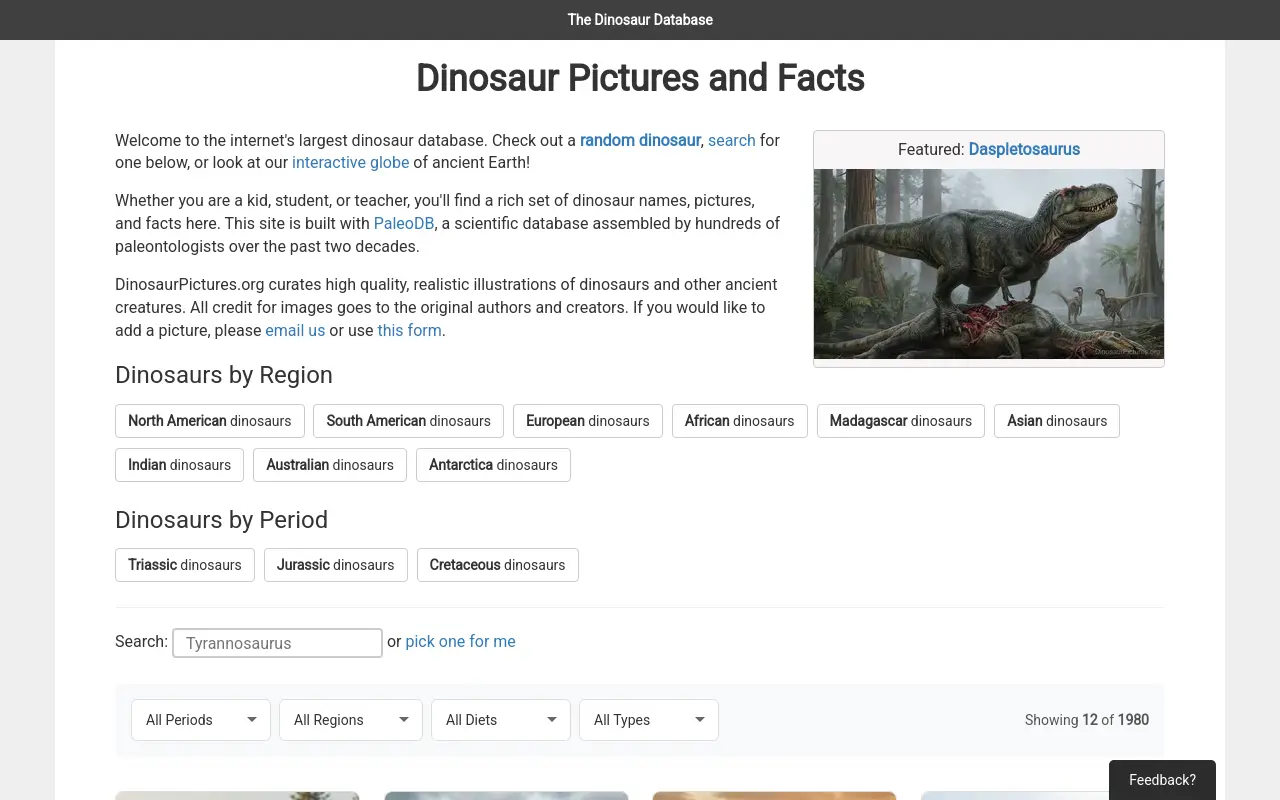
Task: Browse Indian dinosaurs
Action: (x=180, y=465)
